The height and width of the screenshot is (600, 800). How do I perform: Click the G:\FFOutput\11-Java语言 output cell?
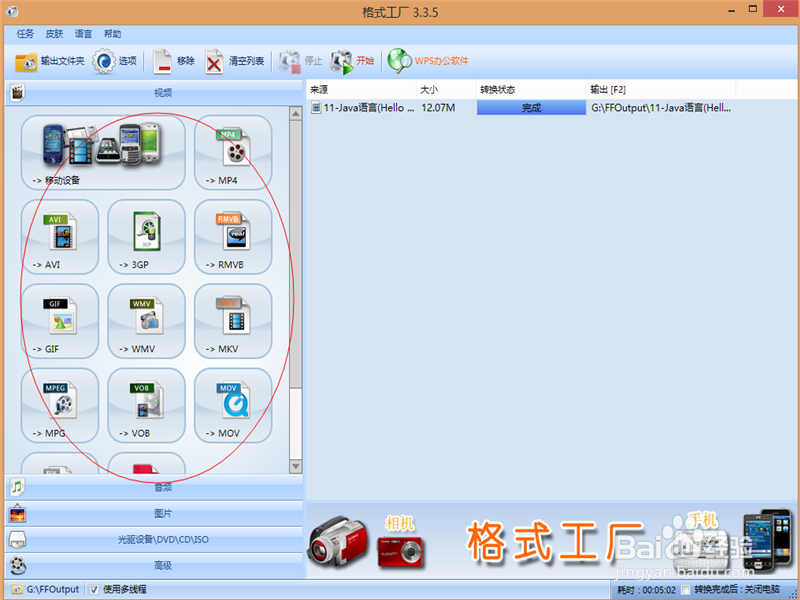(x=661, y=108)
